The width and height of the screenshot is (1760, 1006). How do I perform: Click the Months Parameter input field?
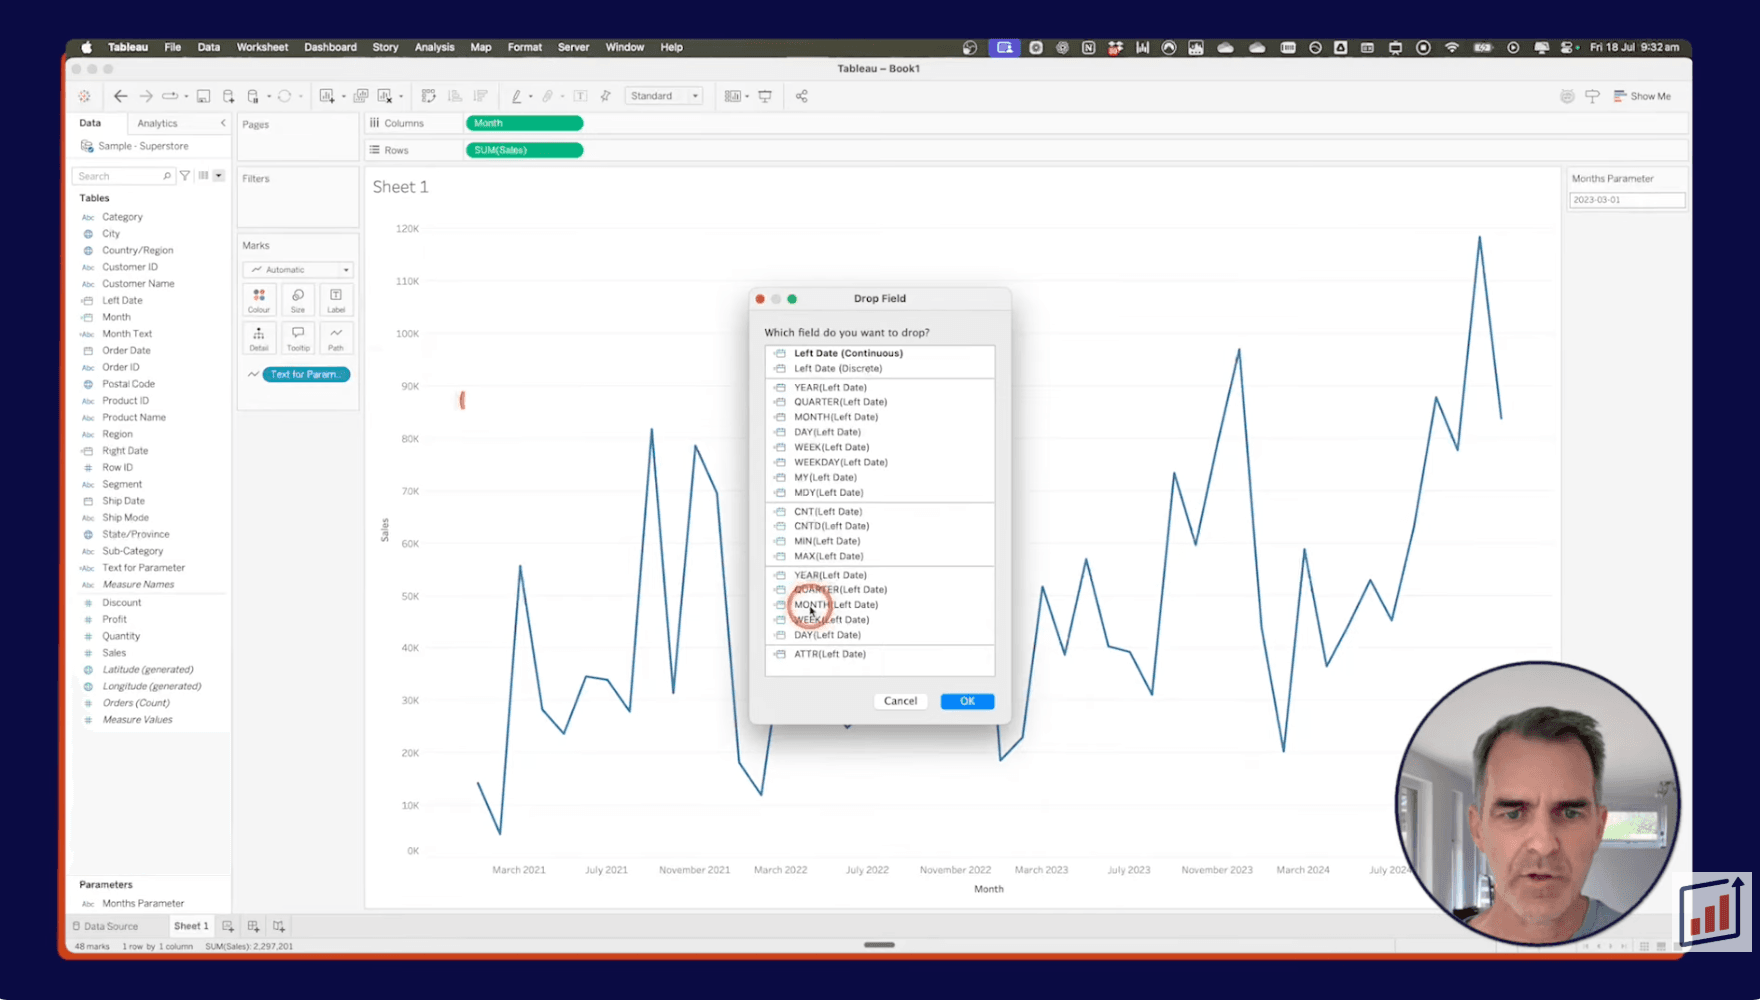[x=1626, y=200]
